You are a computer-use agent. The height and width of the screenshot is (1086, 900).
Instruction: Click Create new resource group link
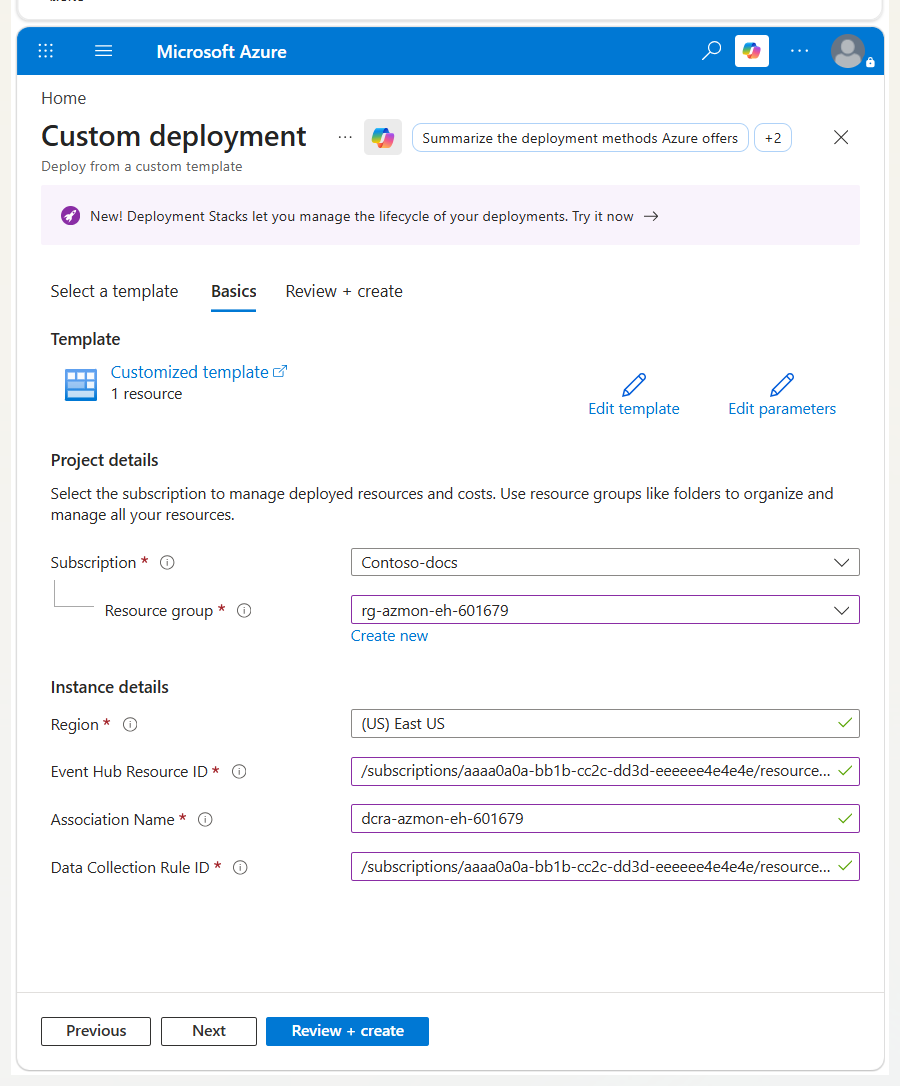pos(389,636)
